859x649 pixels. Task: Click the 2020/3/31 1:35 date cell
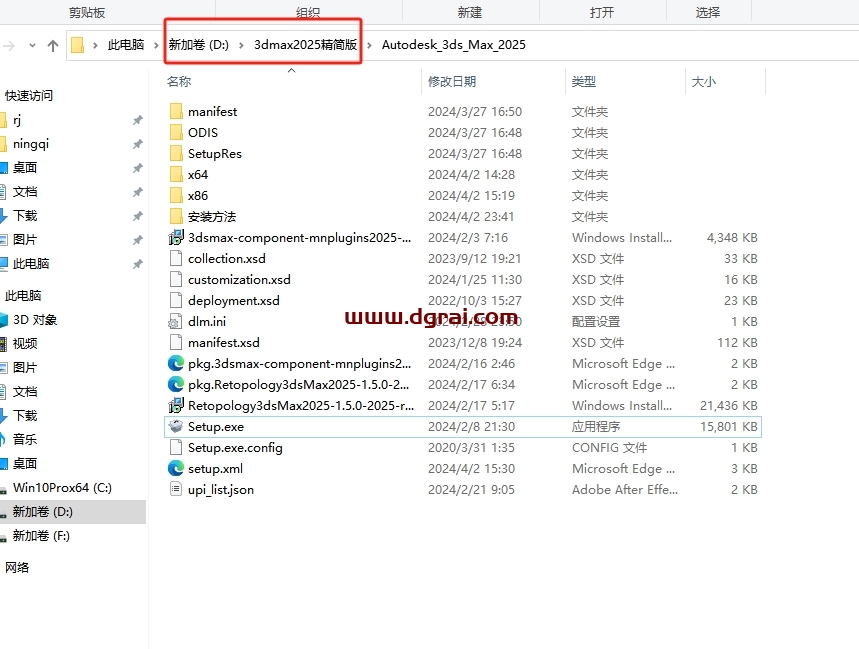pos(471,447)
